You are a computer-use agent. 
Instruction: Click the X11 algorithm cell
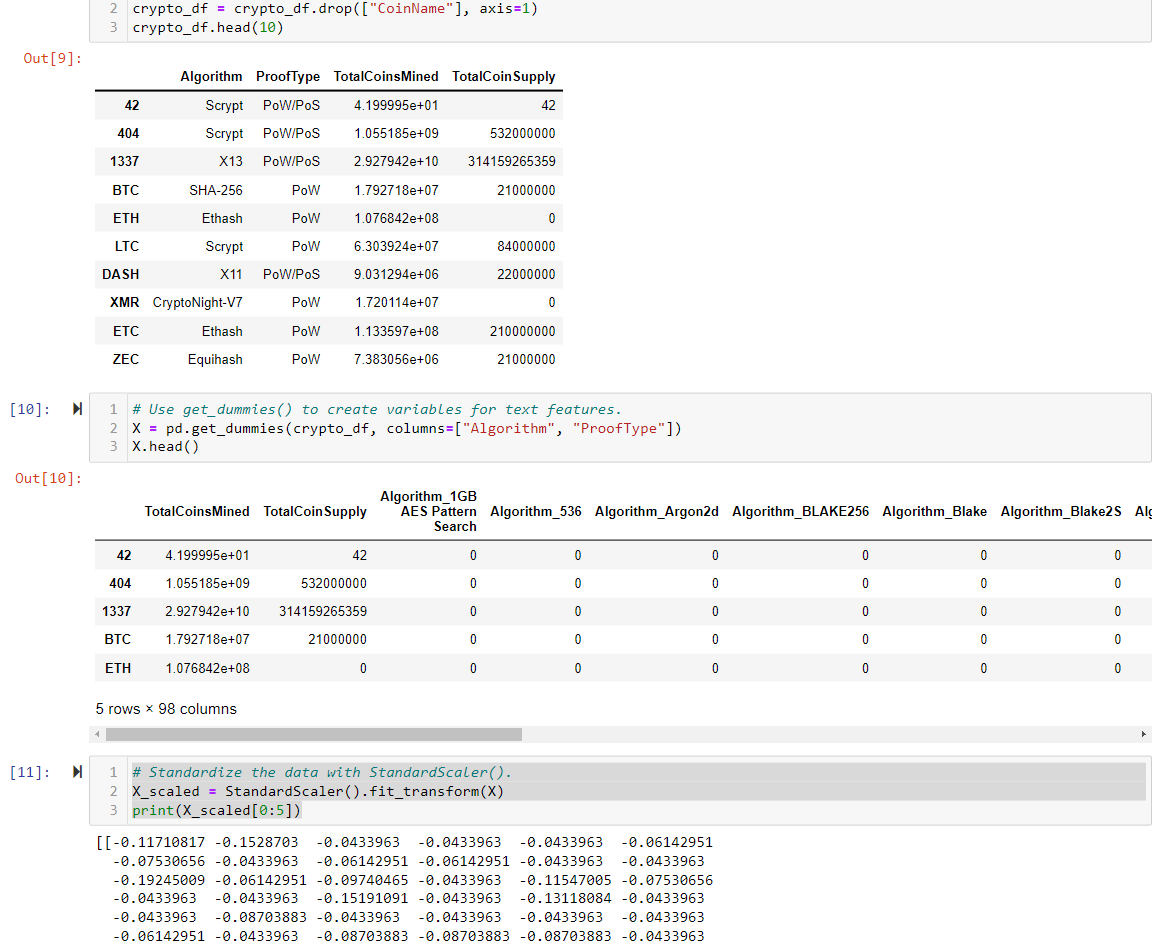tap(231, 275)
